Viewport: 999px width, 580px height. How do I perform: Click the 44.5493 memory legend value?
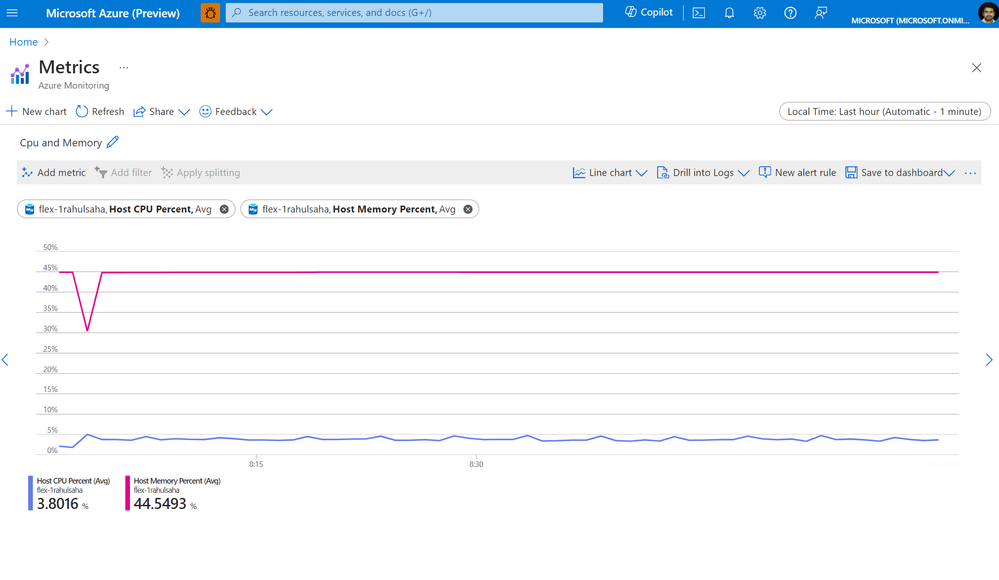point(160,504)
